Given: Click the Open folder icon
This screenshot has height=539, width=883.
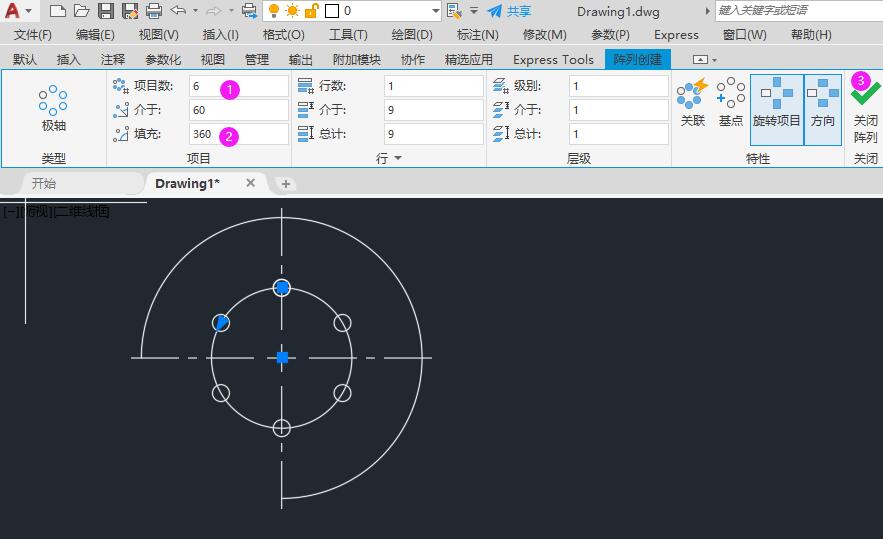Looking at the screenshot, I should pyautogui.click(x=82, y=11).
